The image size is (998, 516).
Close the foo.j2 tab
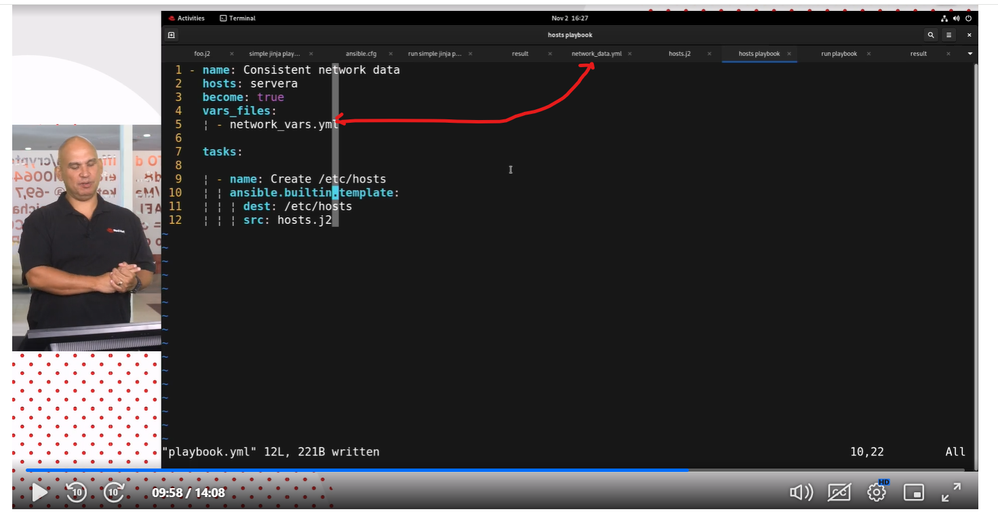coord(232,54)
